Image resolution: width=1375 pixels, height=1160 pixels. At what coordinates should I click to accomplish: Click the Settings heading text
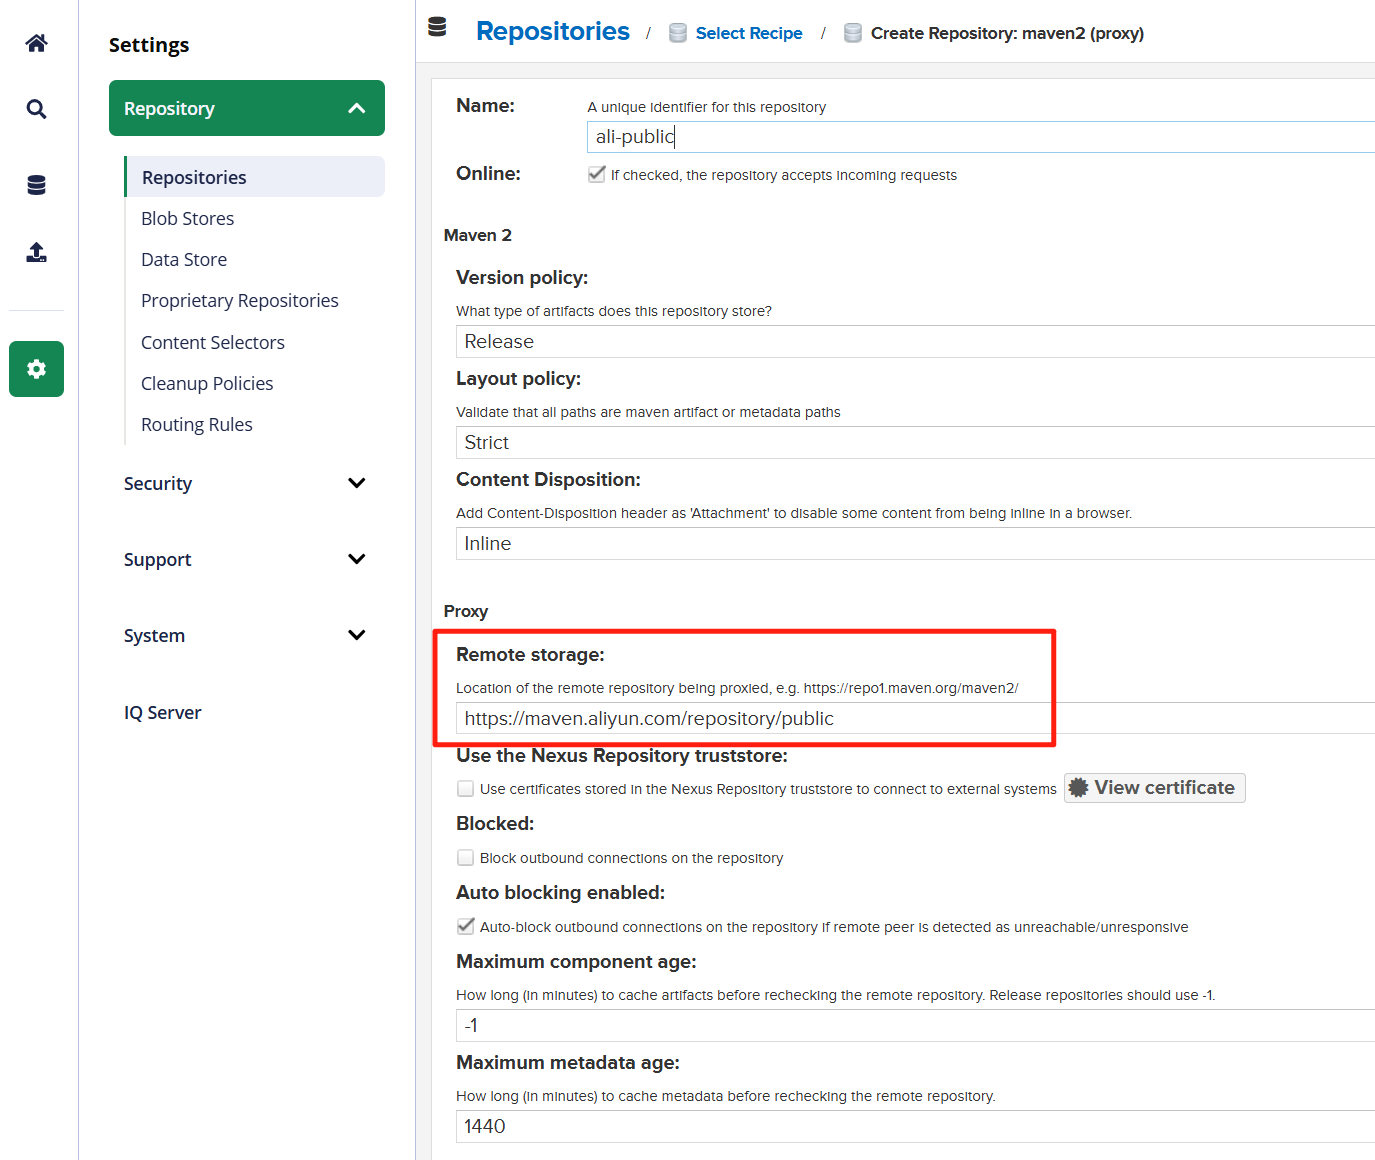149,45
